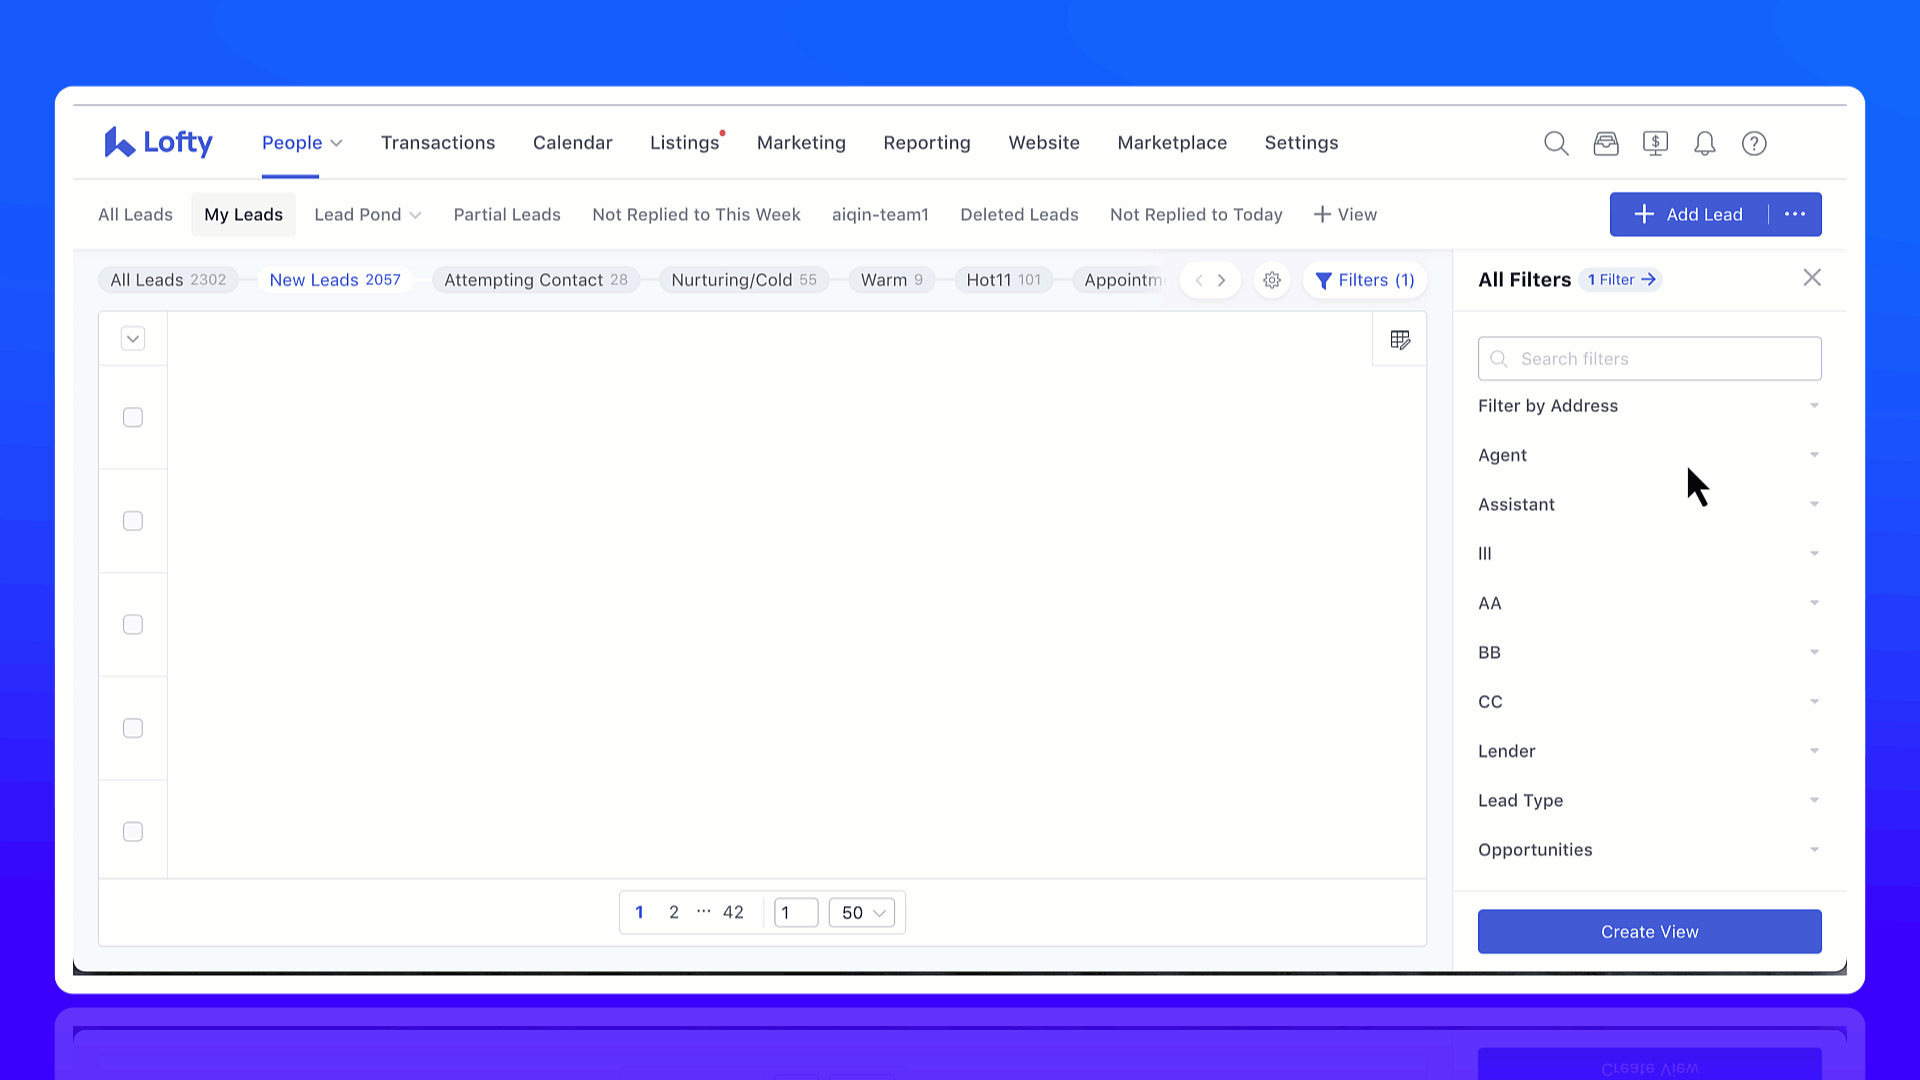
Task: Open the Transactions menu
Action: (x=438, y=143)
